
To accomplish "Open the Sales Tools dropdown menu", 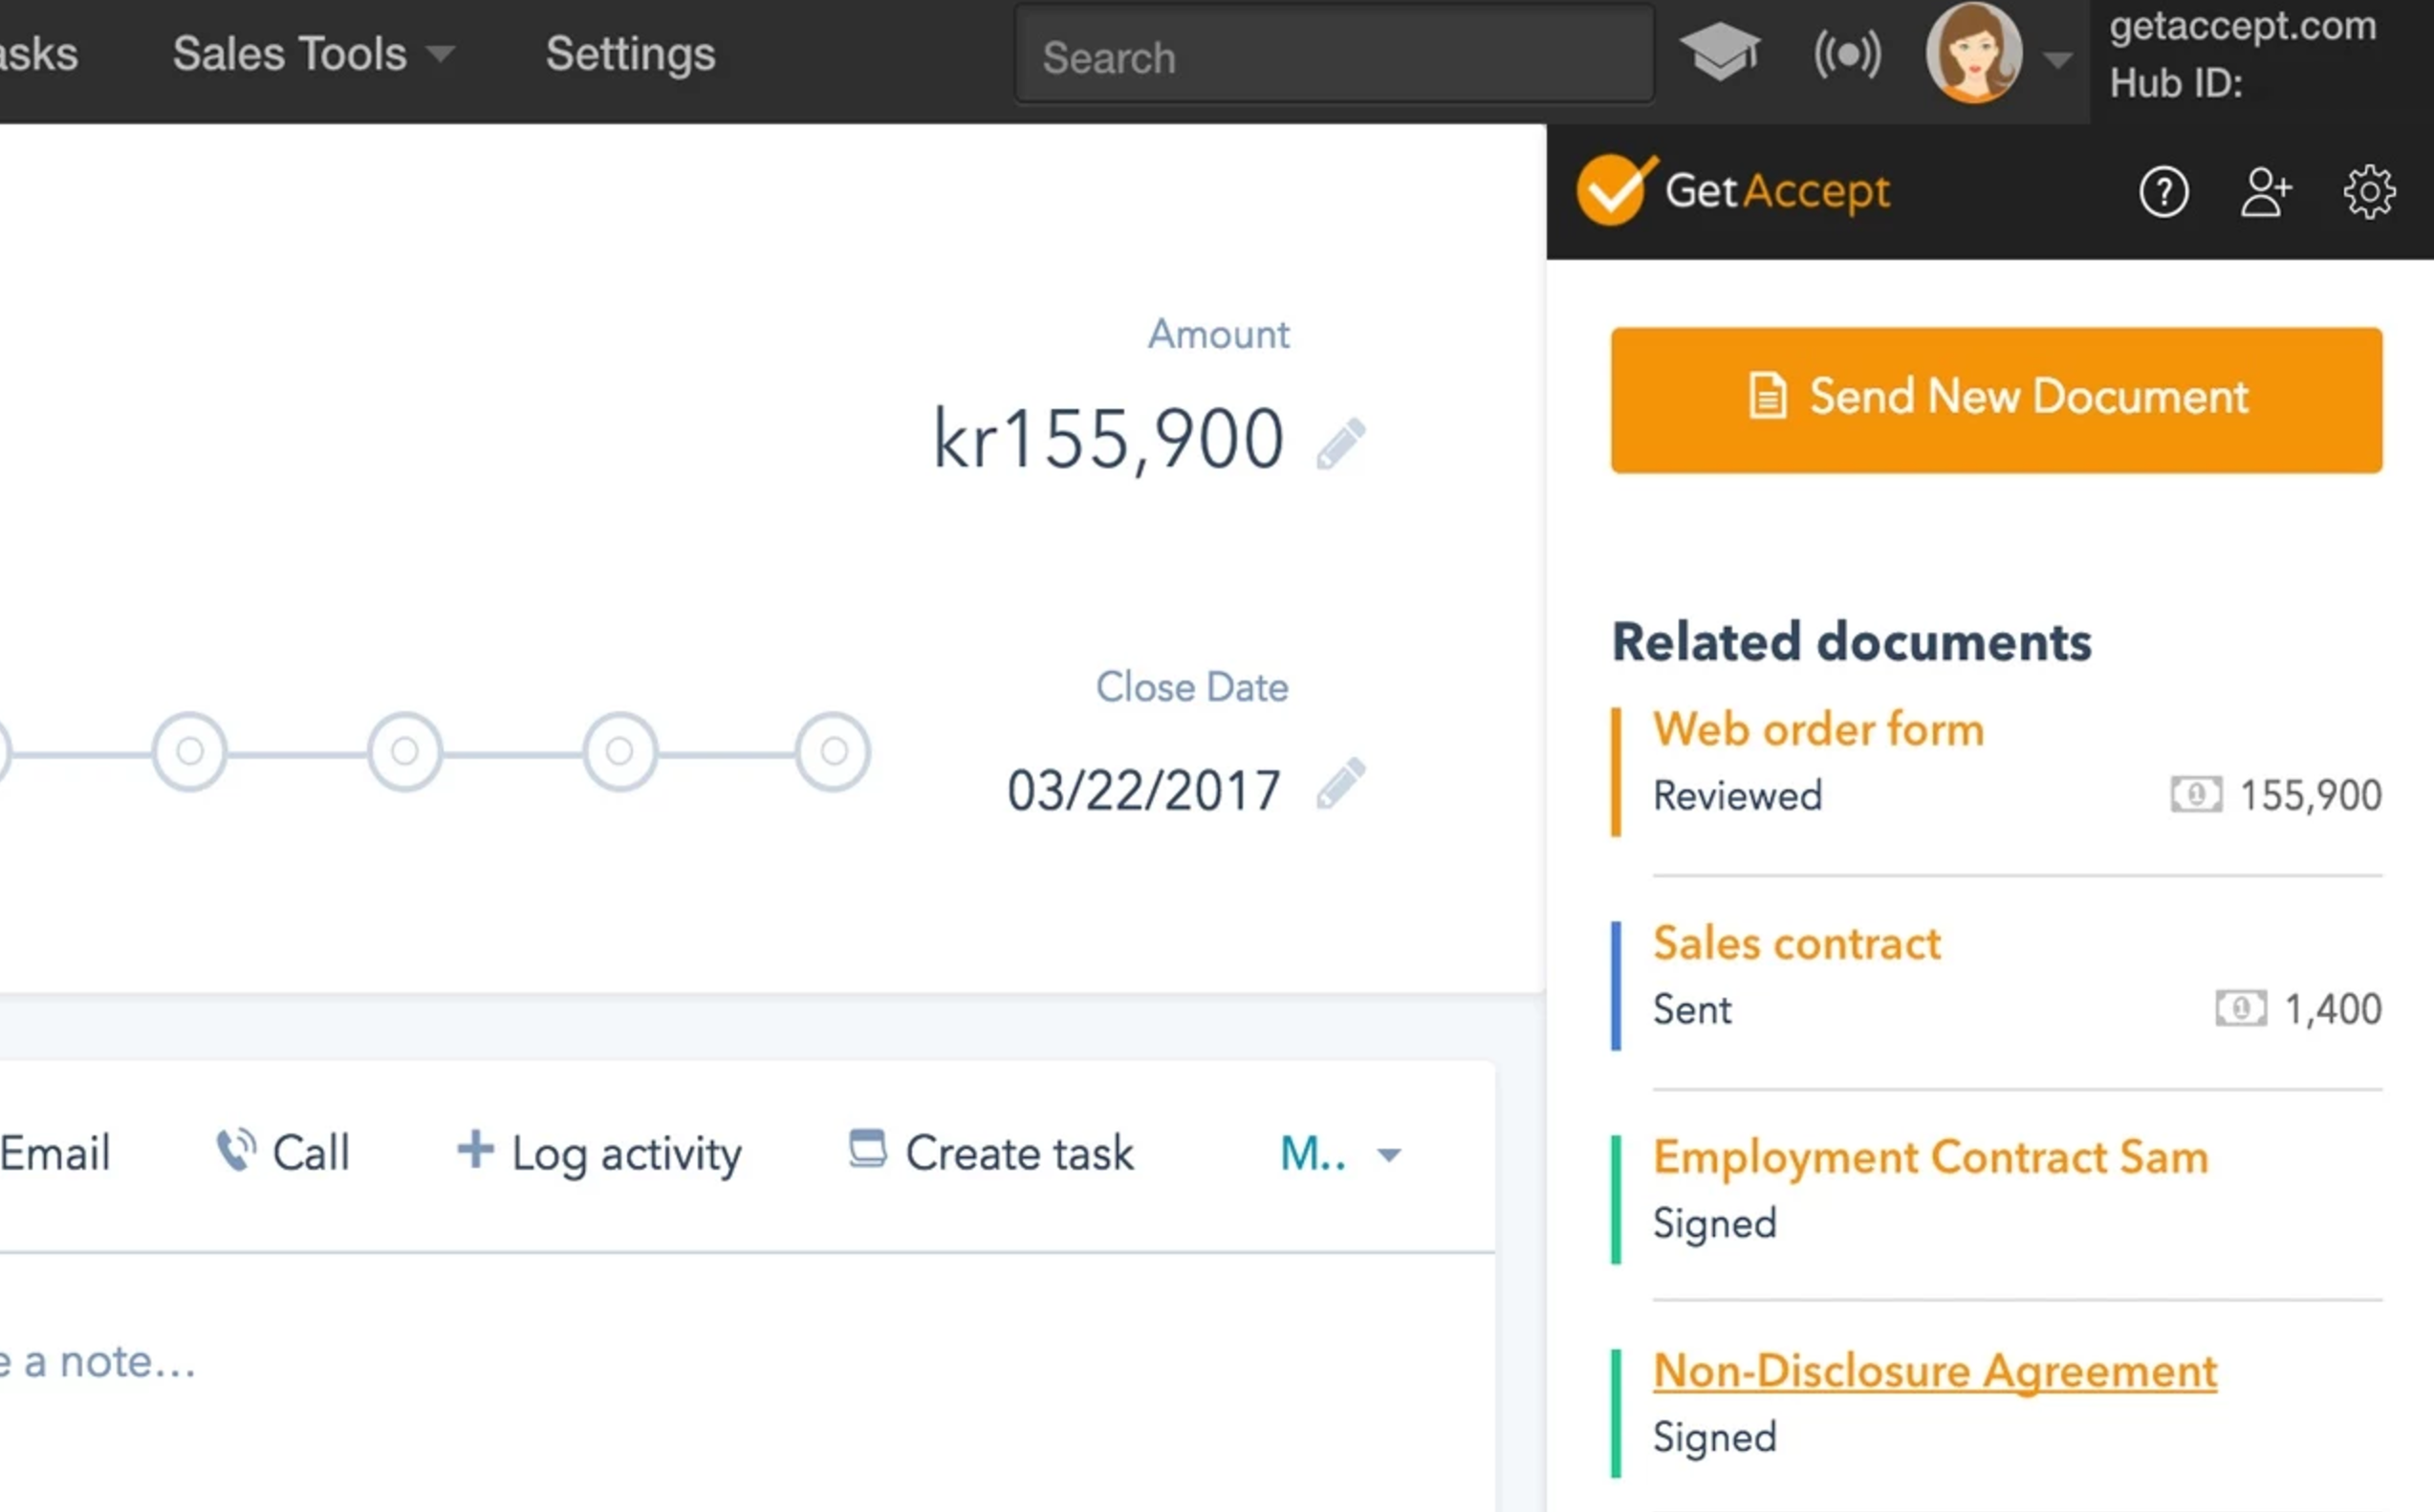I will click(312, 54).
